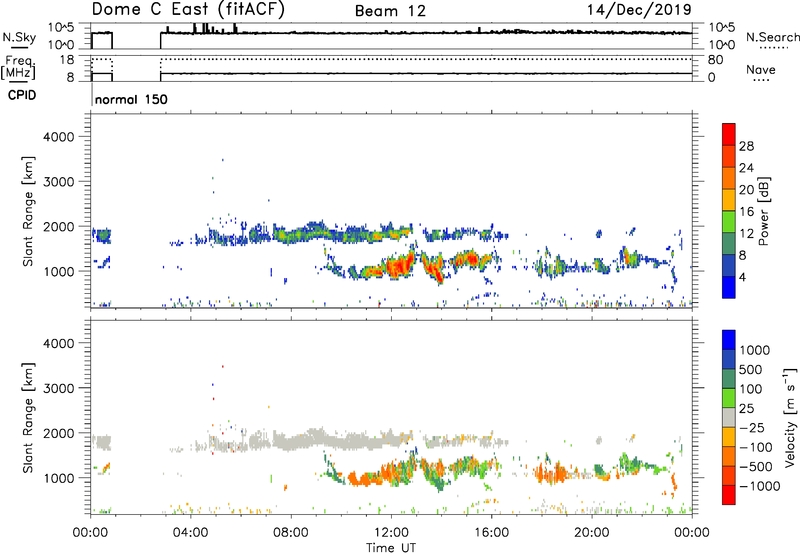Click the "16:00" time axis tick

click(x=492, y=533)
